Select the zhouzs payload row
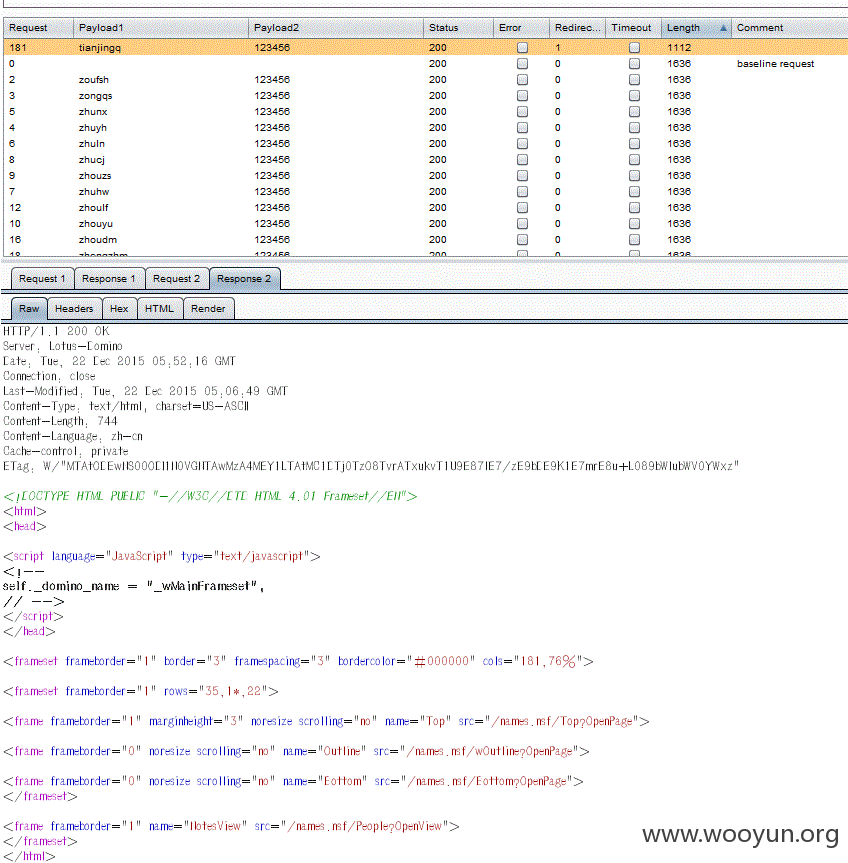 [x=425, y=176]
